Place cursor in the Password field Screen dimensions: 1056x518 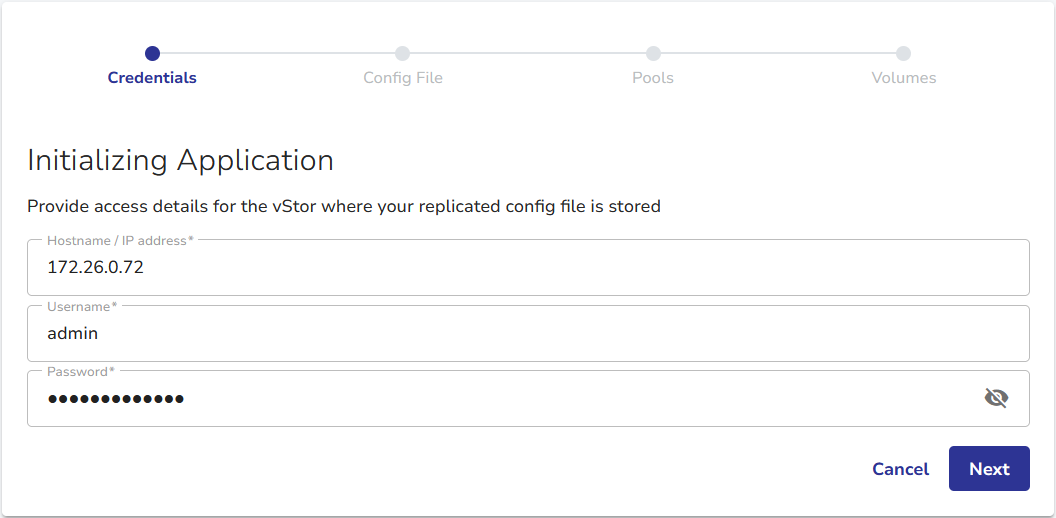(500, 399)
